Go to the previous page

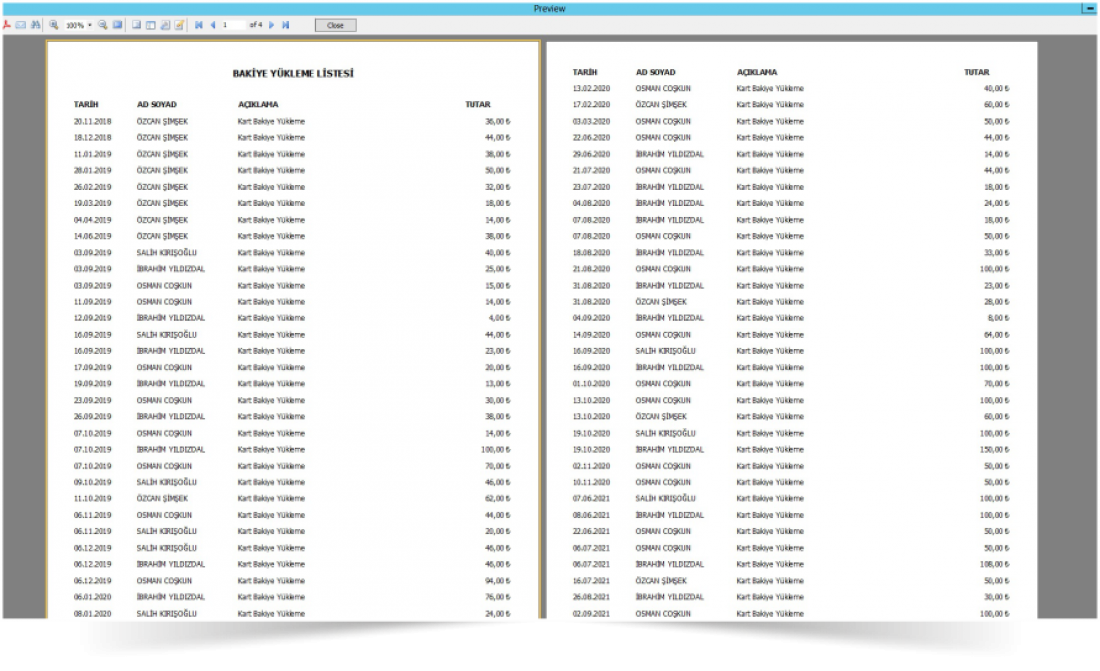coord(212,24)
